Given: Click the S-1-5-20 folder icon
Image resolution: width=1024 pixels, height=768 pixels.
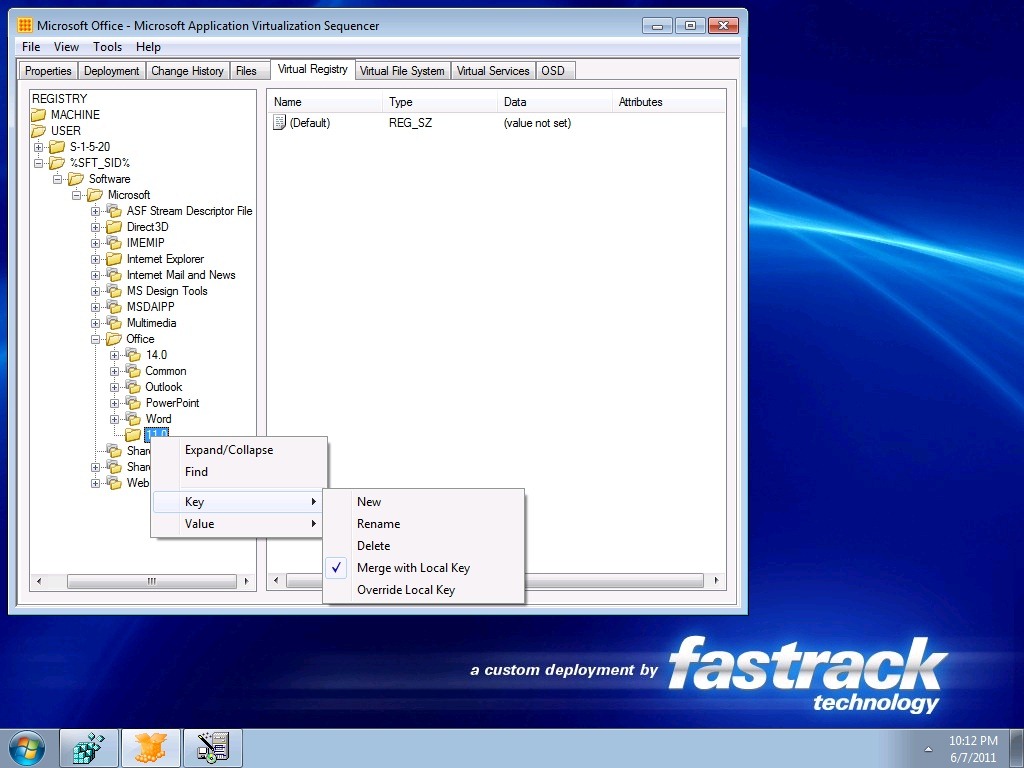Looking at the screenshot, I should (57, 147).
